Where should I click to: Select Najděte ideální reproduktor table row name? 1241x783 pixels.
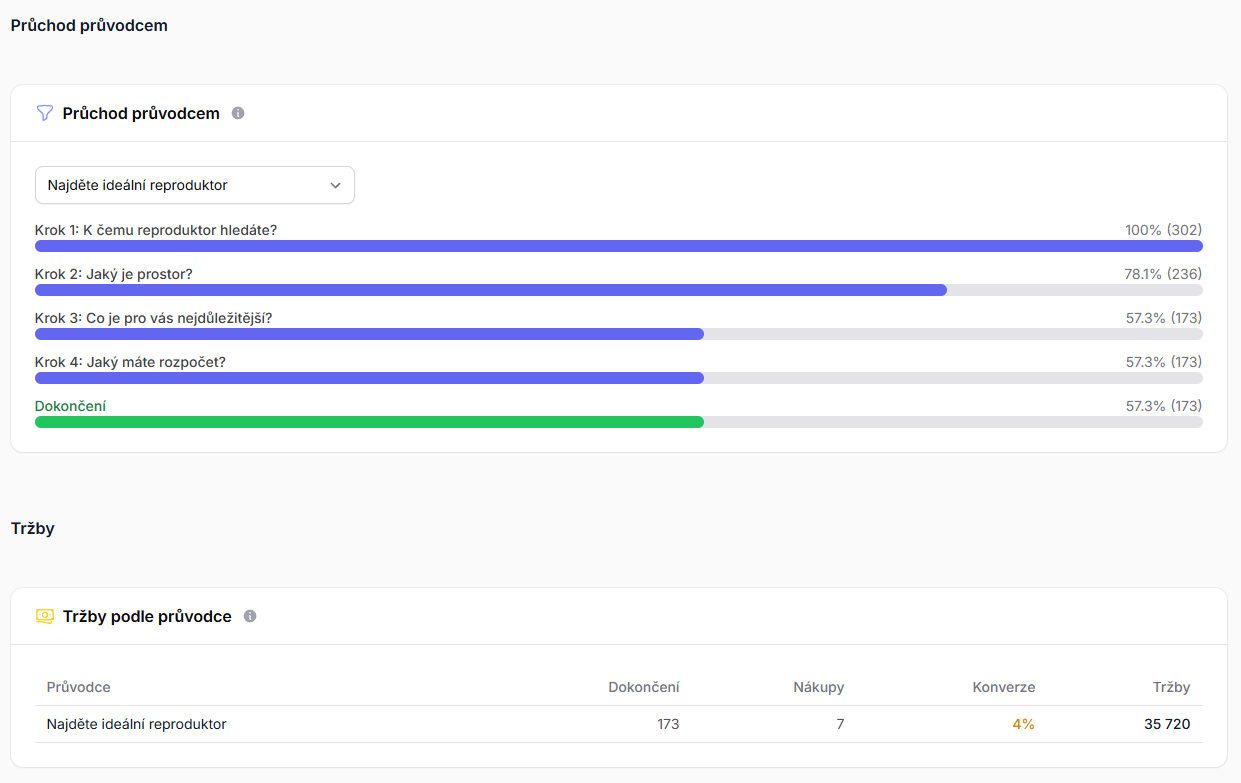coord(137,724)
